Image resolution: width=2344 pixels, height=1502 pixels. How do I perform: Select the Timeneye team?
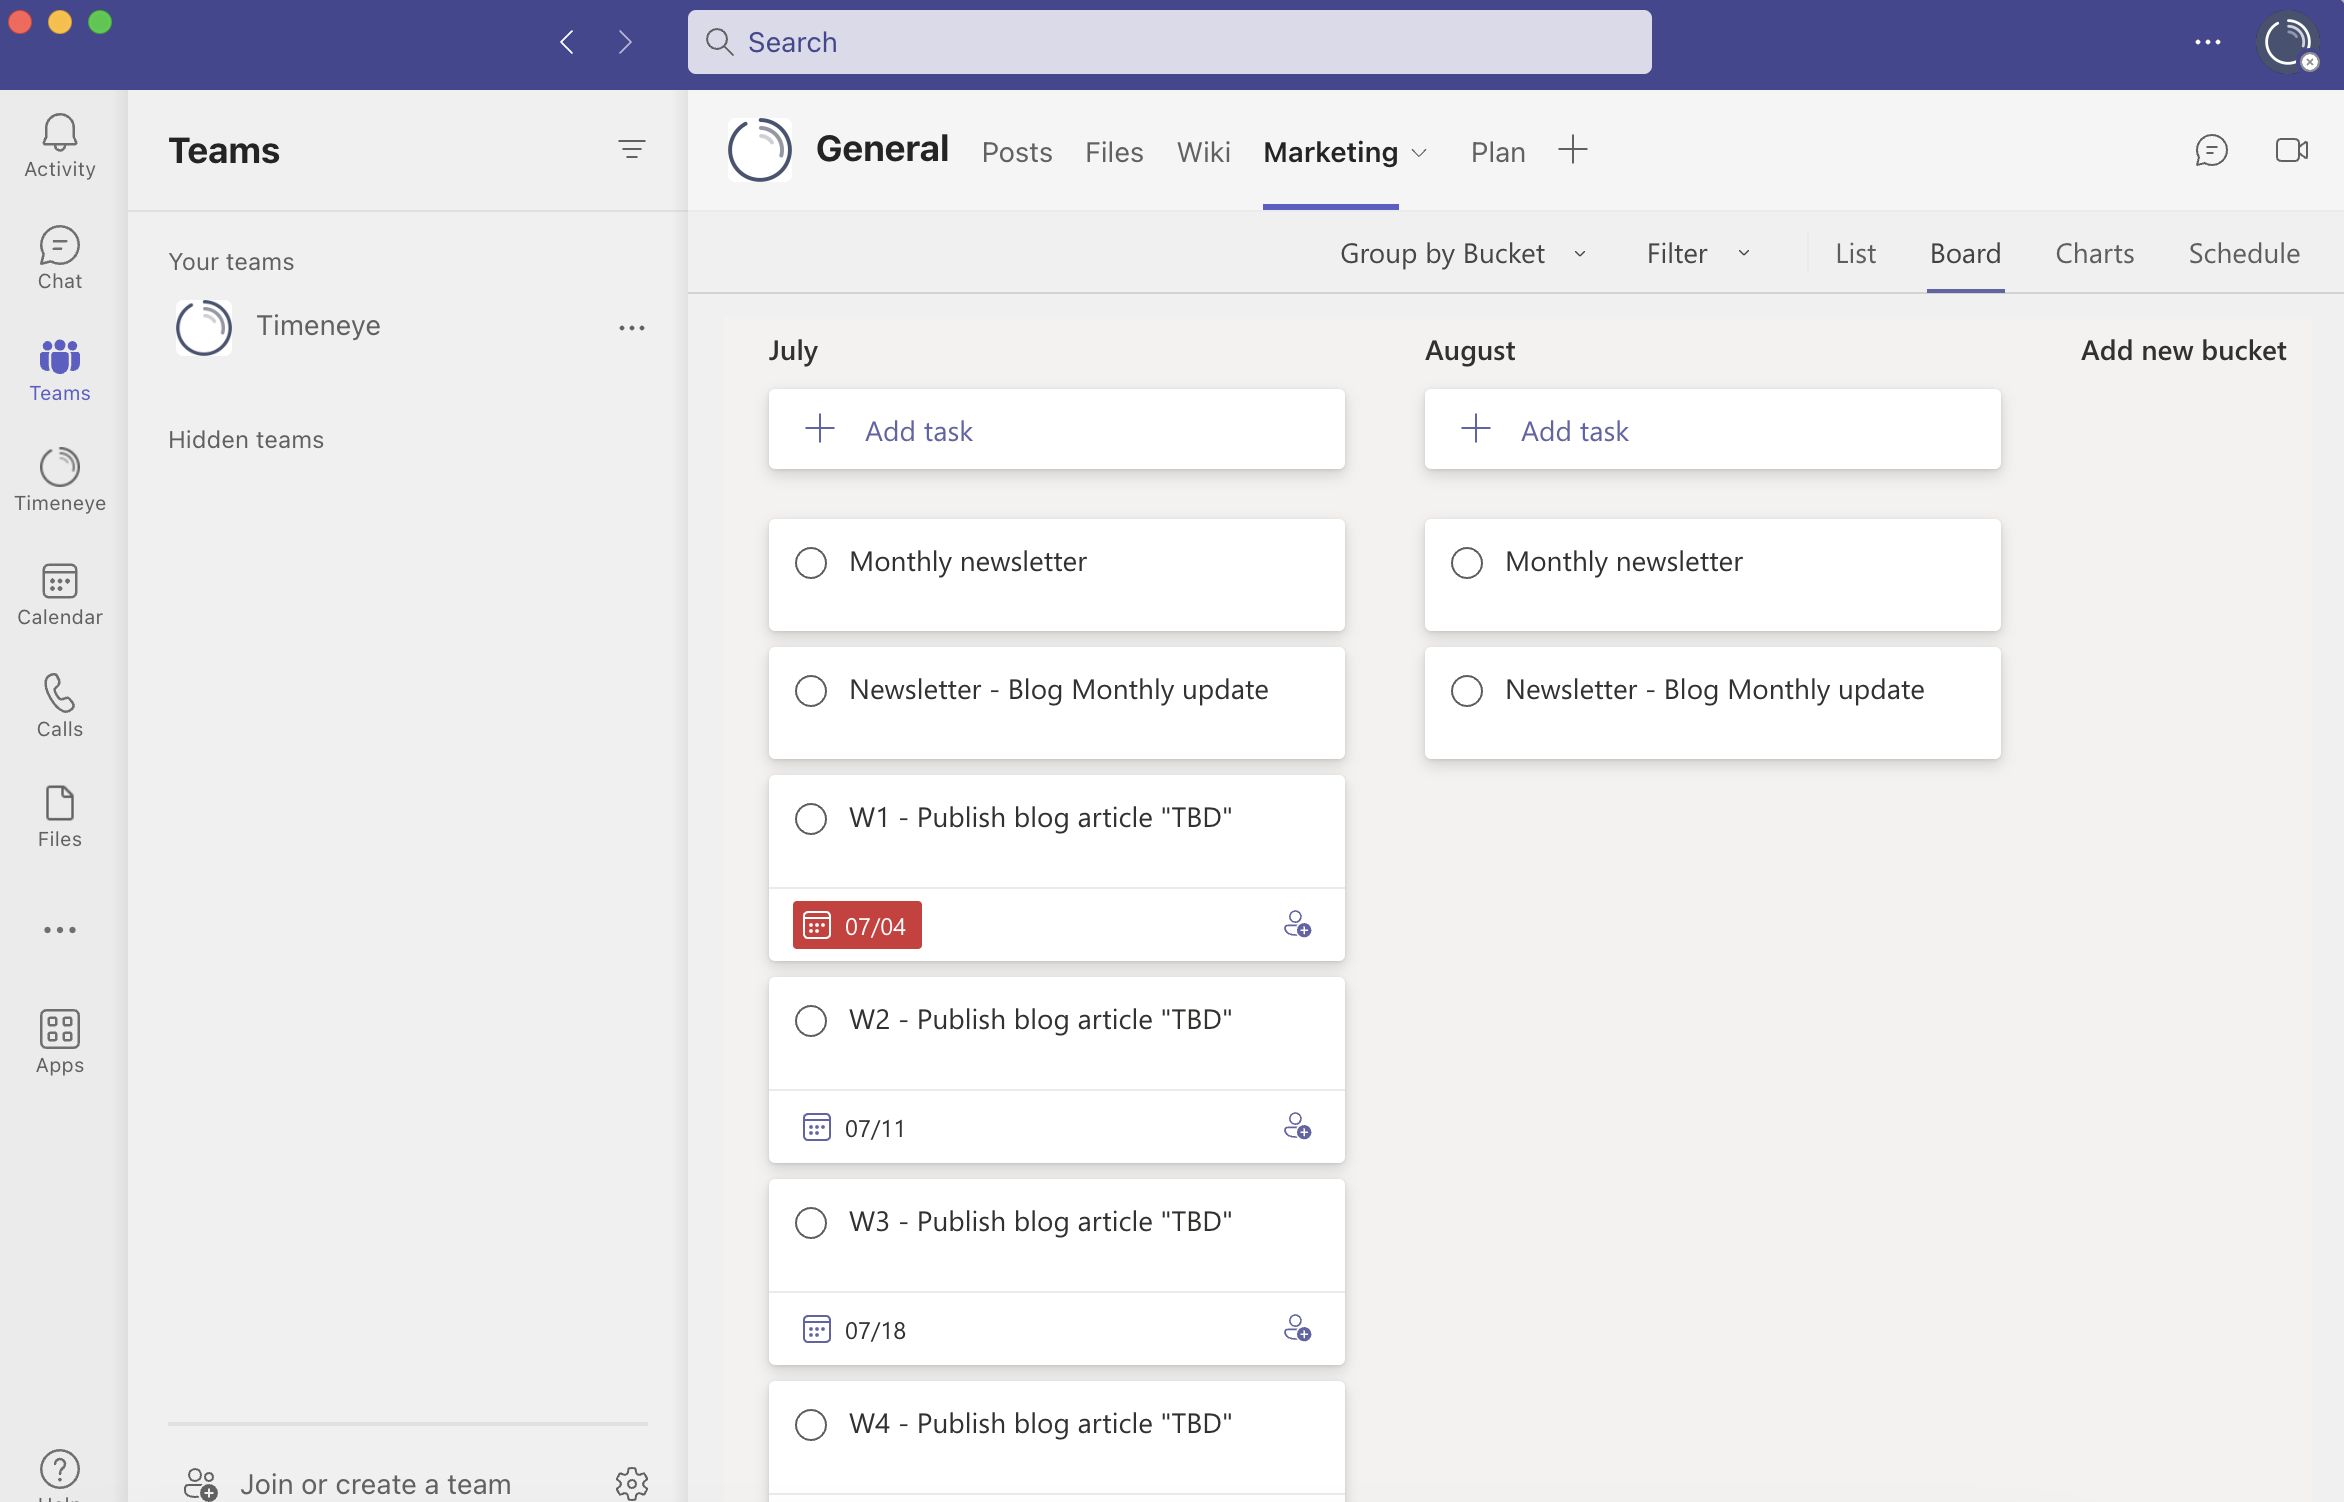[318, 327]
